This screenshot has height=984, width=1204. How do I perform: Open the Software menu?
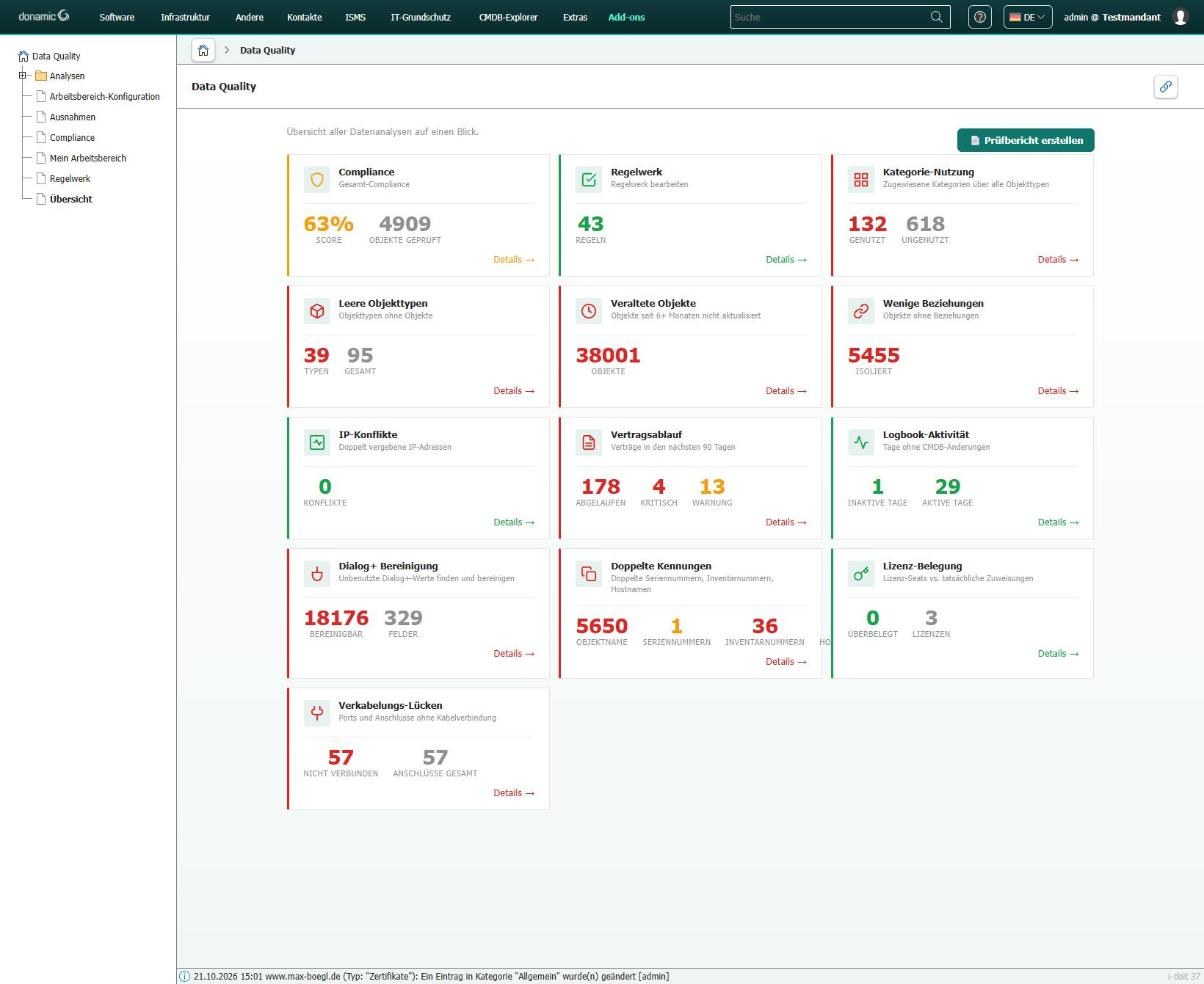point(117,17)
